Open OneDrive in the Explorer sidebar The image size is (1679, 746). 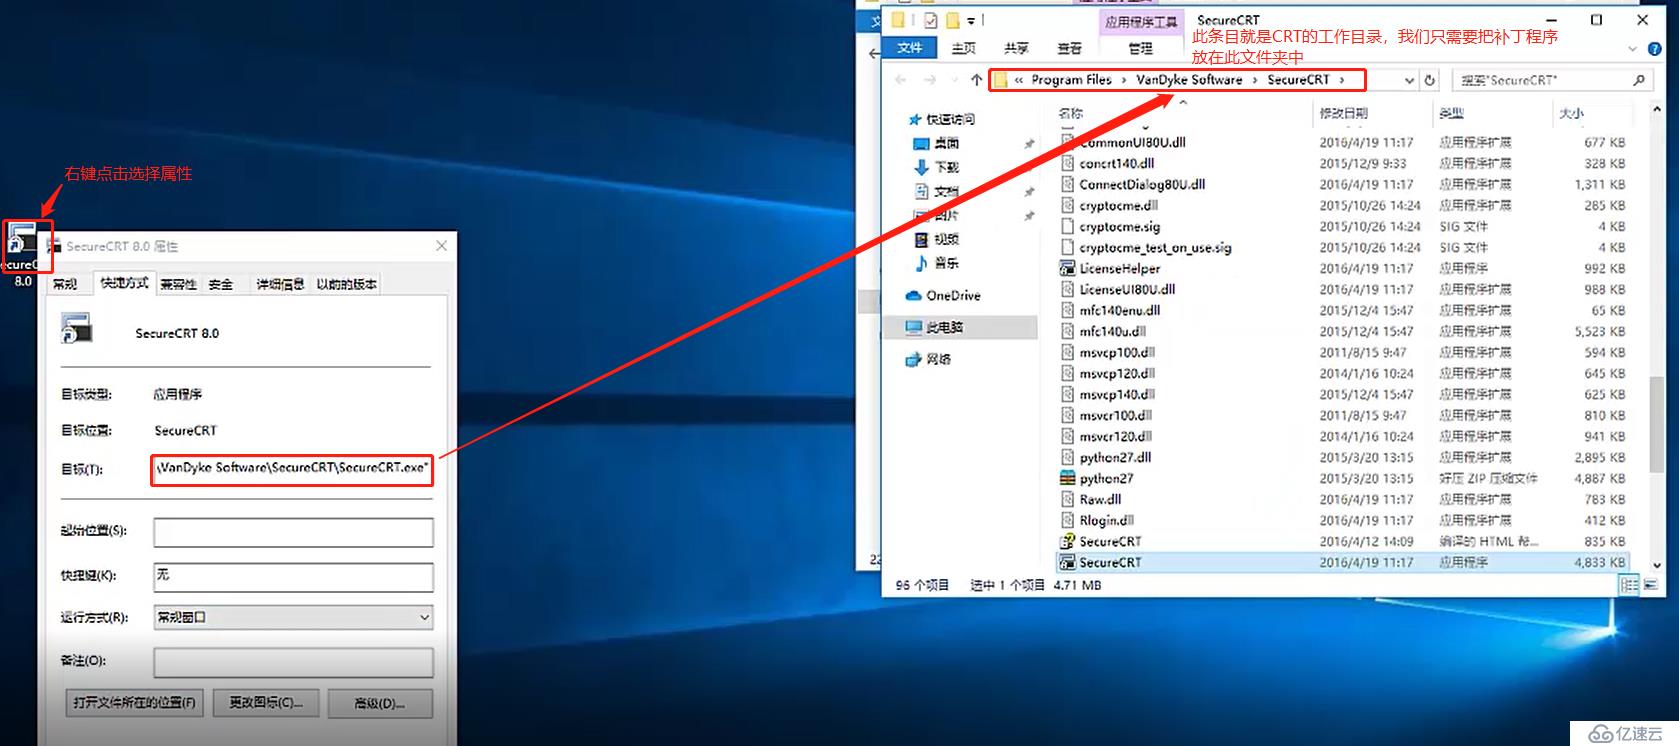(x=943, y=295)
